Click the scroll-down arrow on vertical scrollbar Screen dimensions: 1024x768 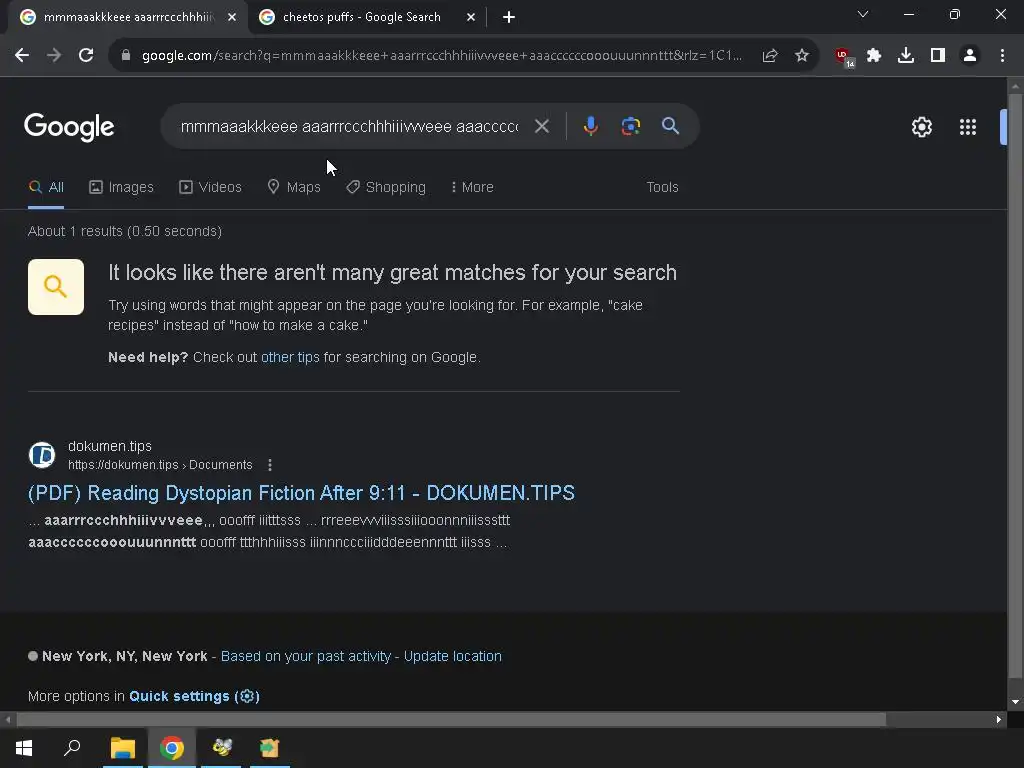click(x=1014, y=702)
